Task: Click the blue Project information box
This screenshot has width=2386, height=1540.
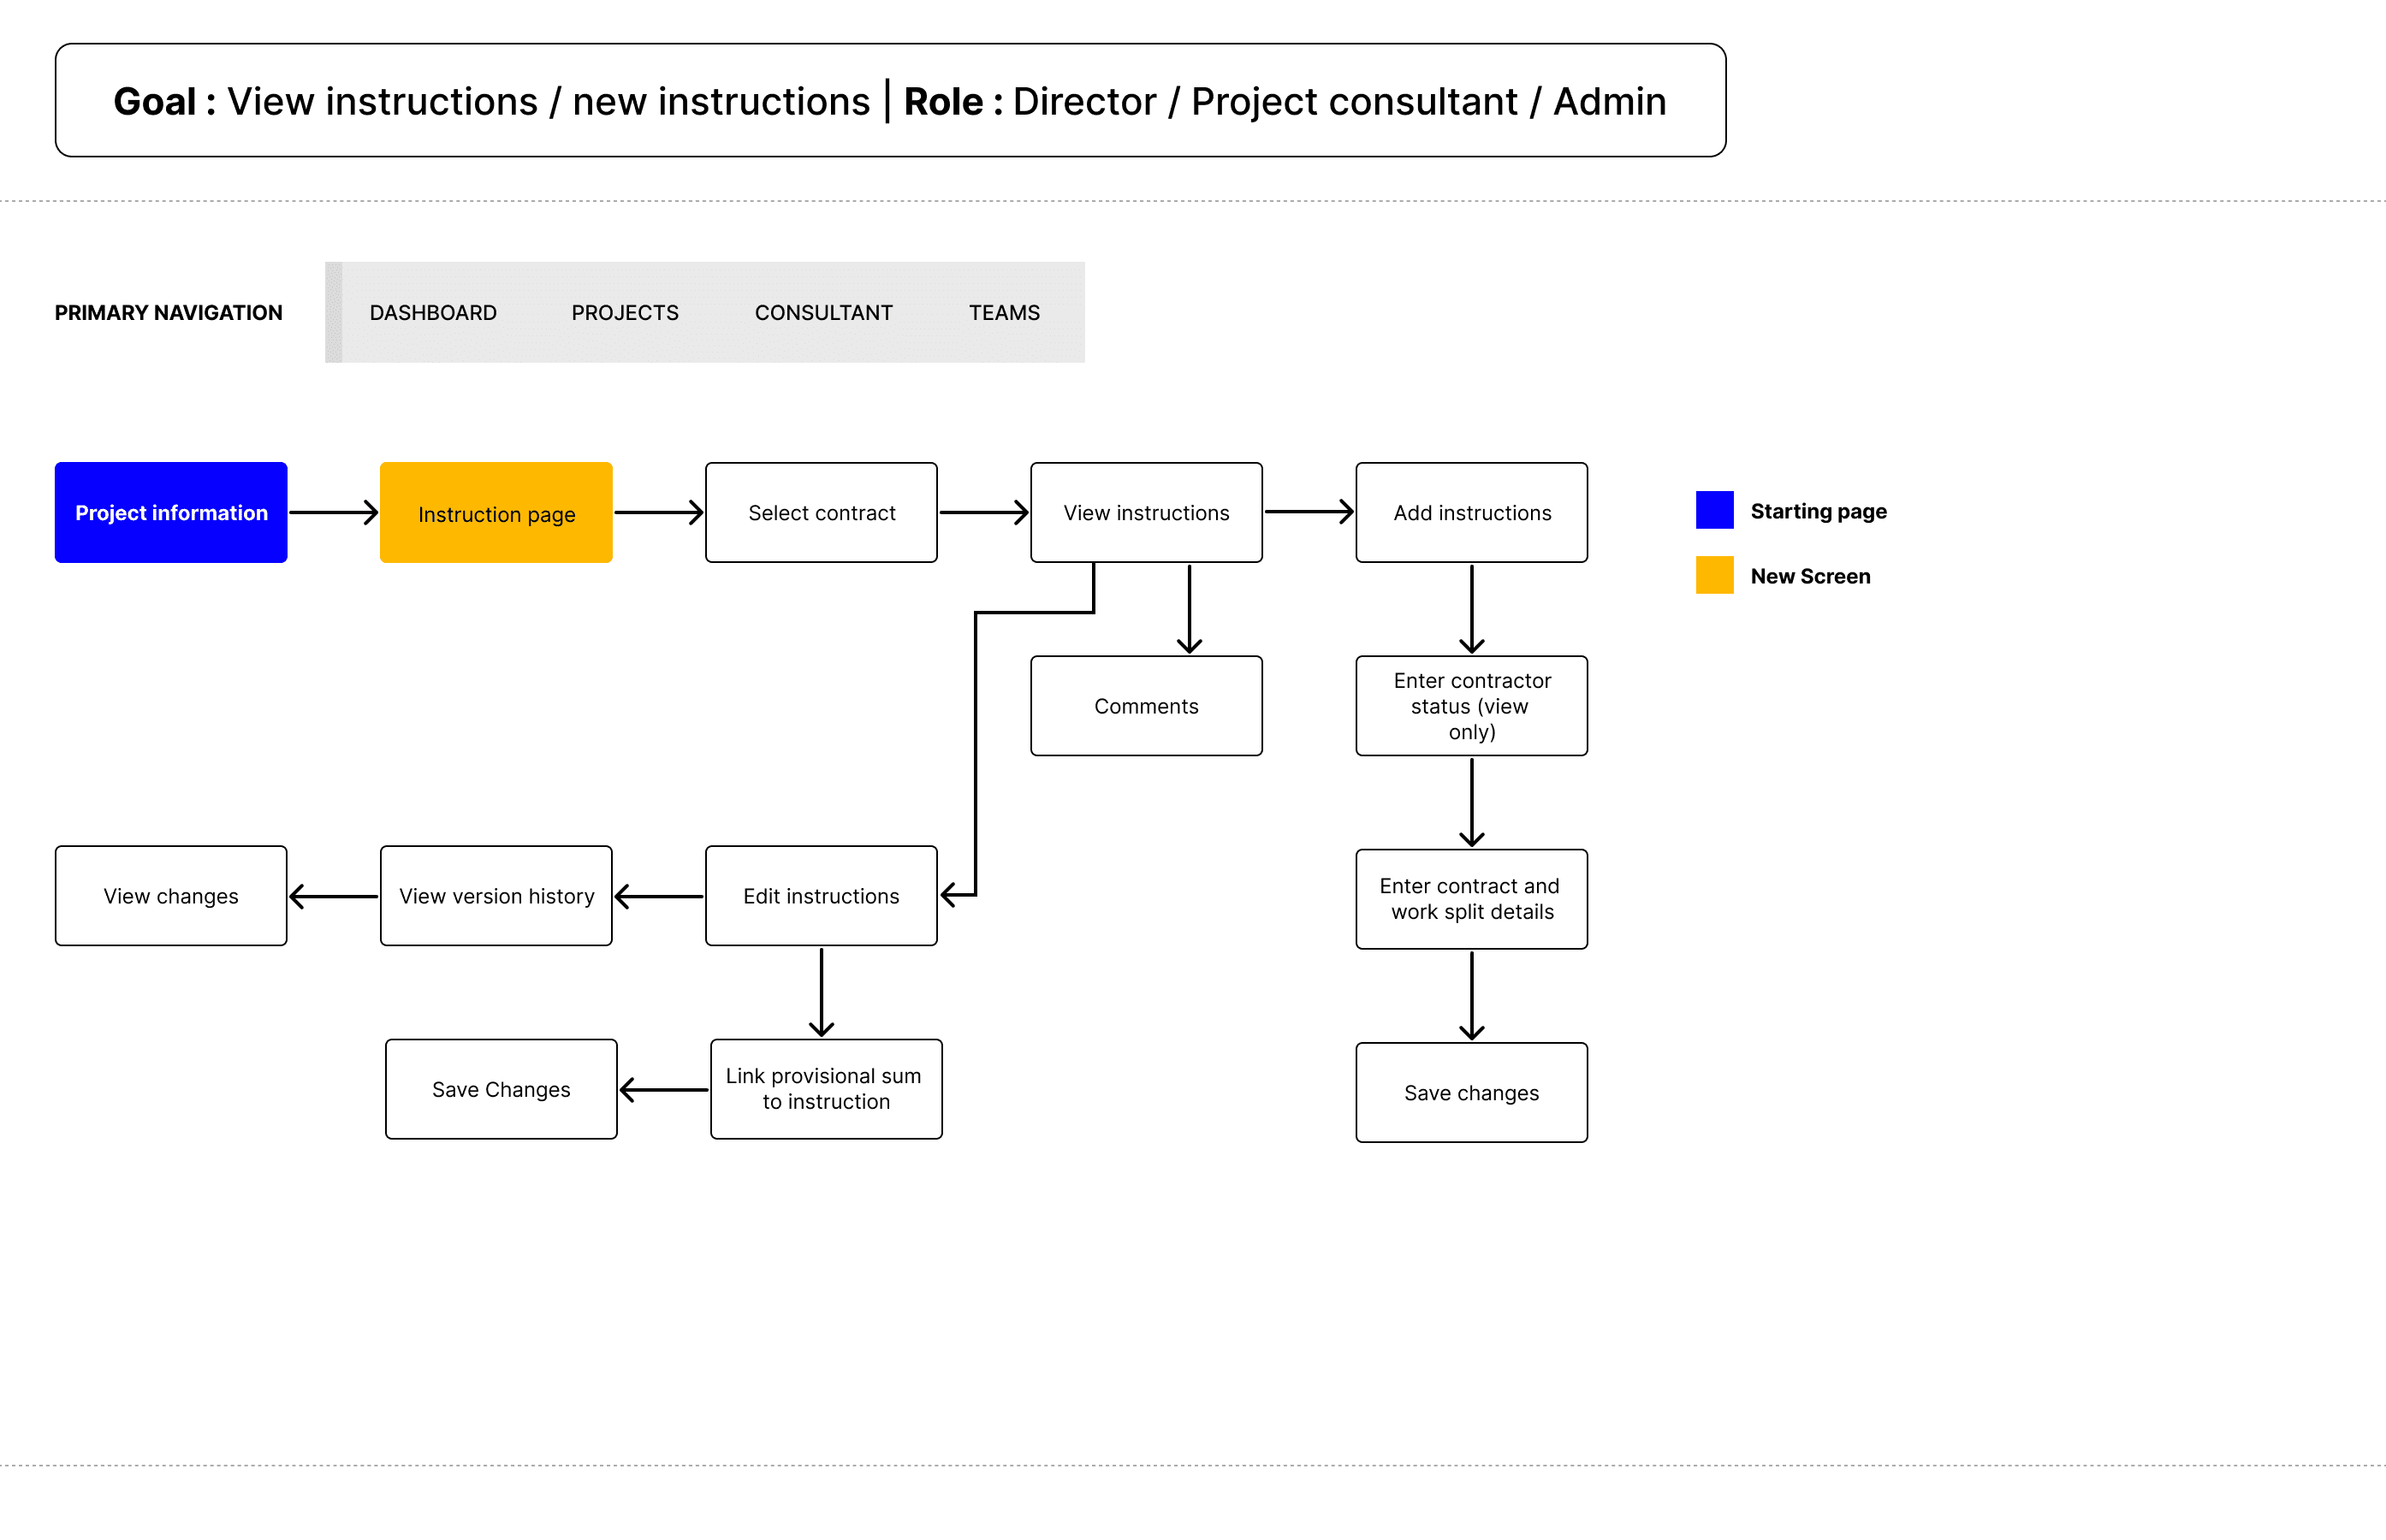Action: pos(171,512)
